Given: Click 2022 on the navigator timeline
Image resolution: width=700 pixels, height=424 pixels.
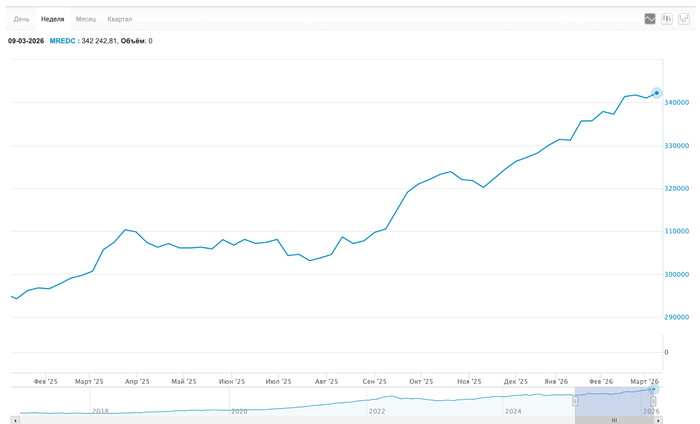Looking at the screenshot, I should click(377, 411).
